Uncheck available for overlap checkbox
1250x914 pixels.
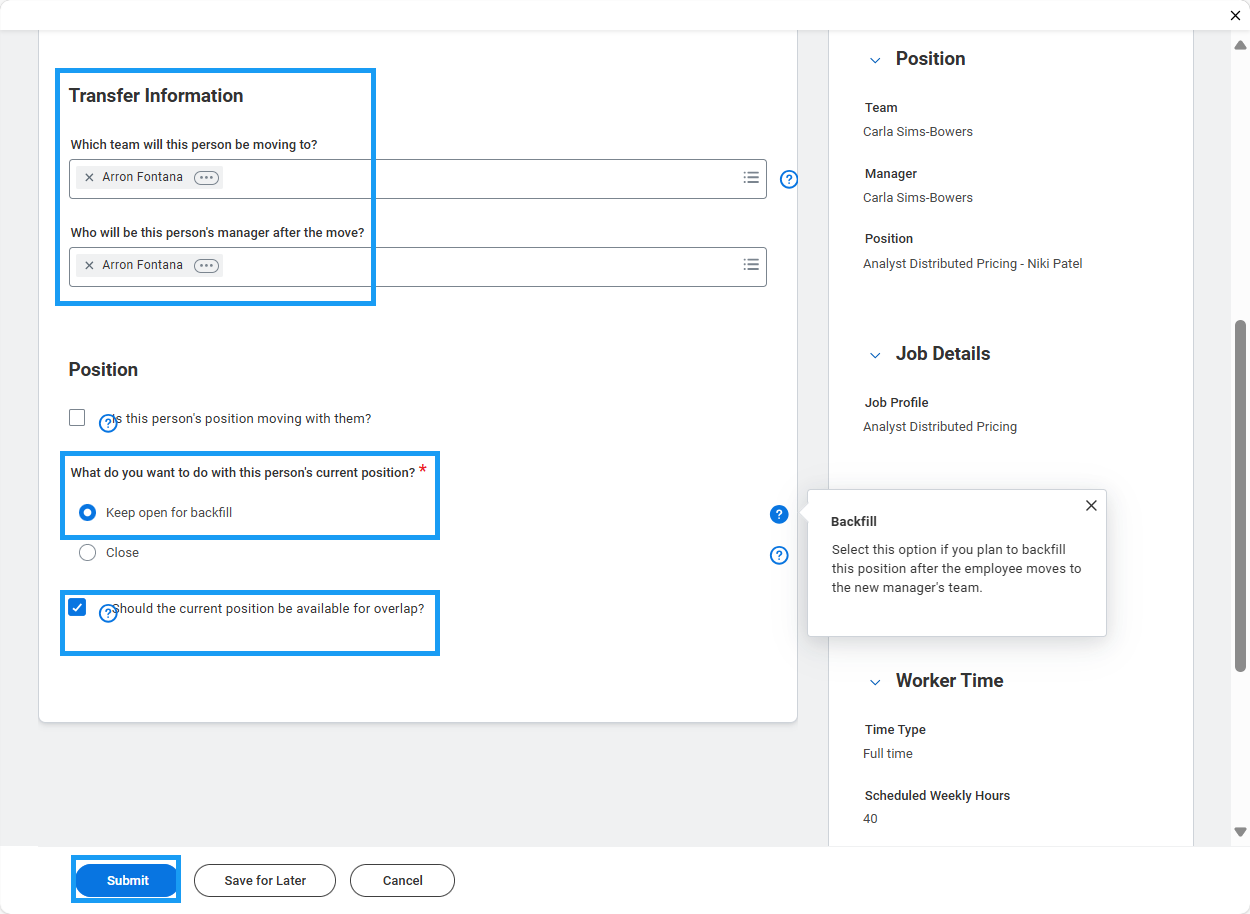point(77,607)
